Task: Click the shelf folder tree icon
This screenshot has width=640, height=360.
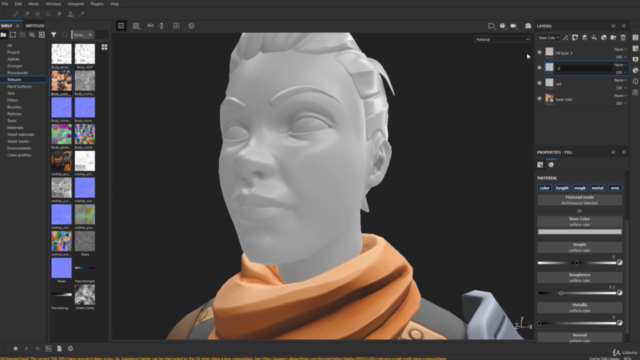Action: pos(4,35)
